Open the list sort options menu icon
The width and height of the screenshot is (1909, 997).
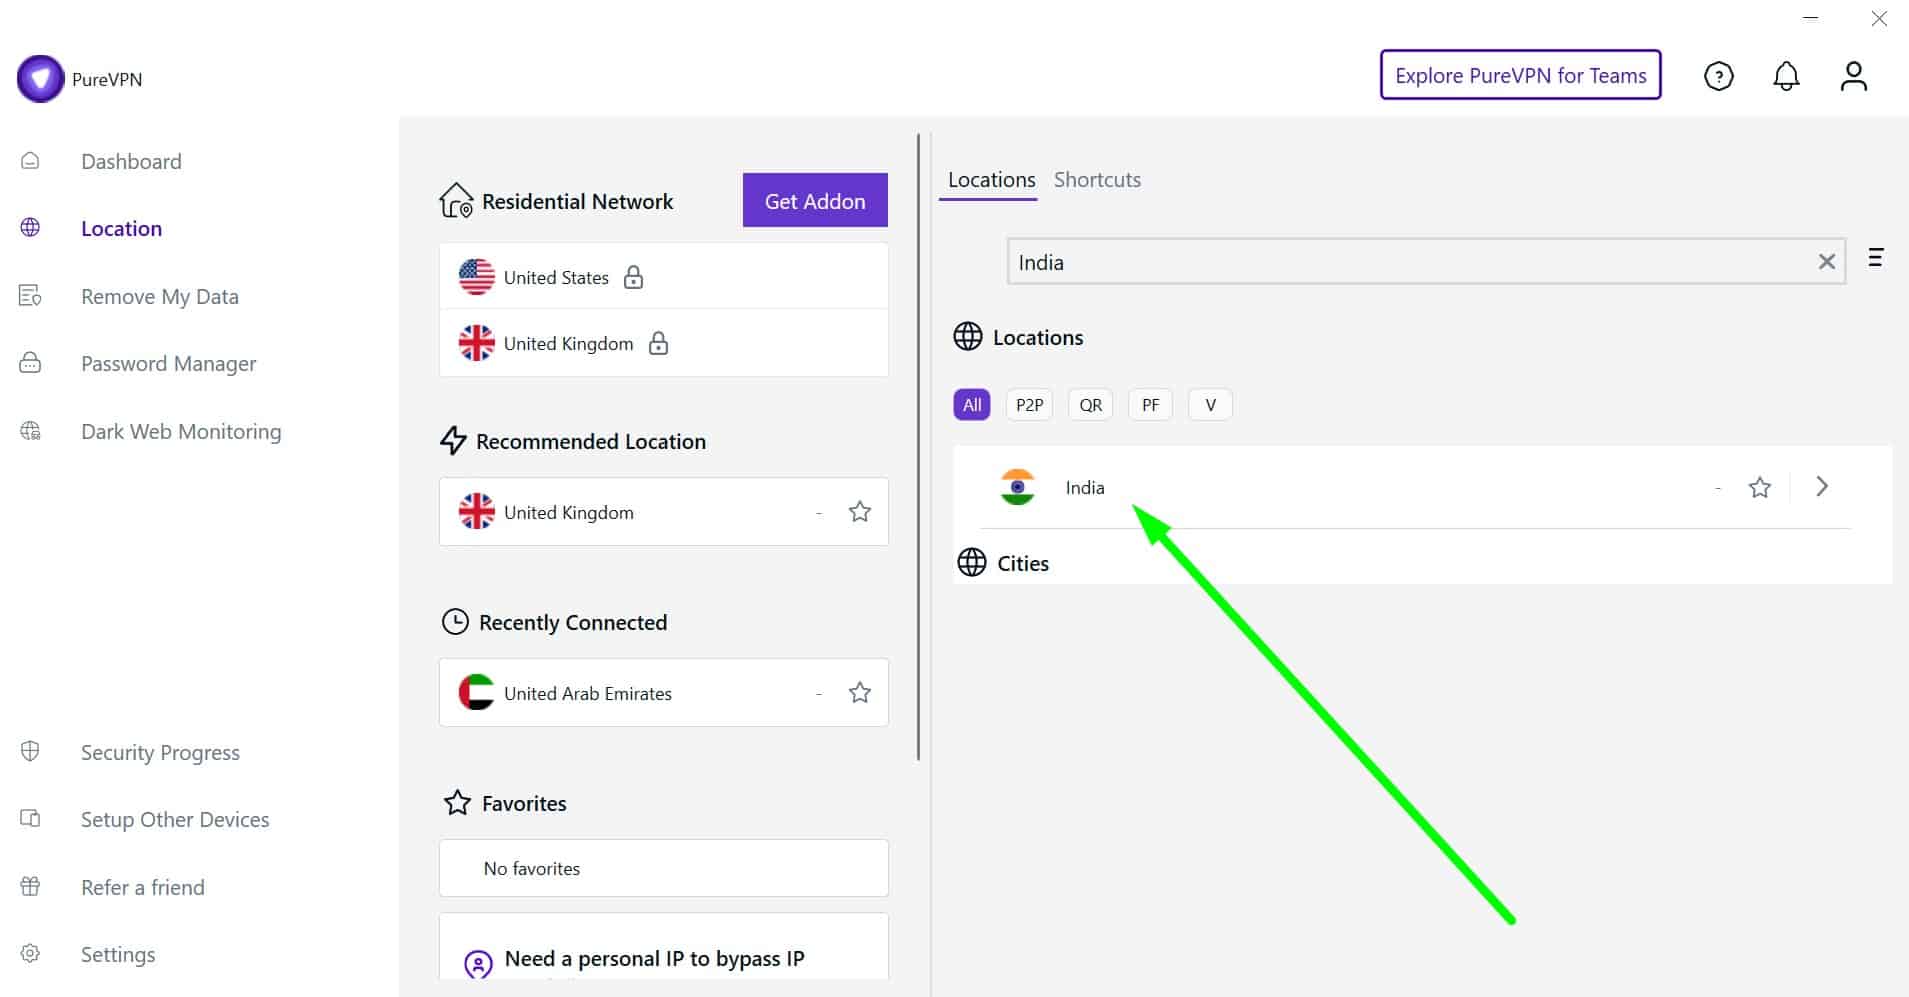(1876, 258)
